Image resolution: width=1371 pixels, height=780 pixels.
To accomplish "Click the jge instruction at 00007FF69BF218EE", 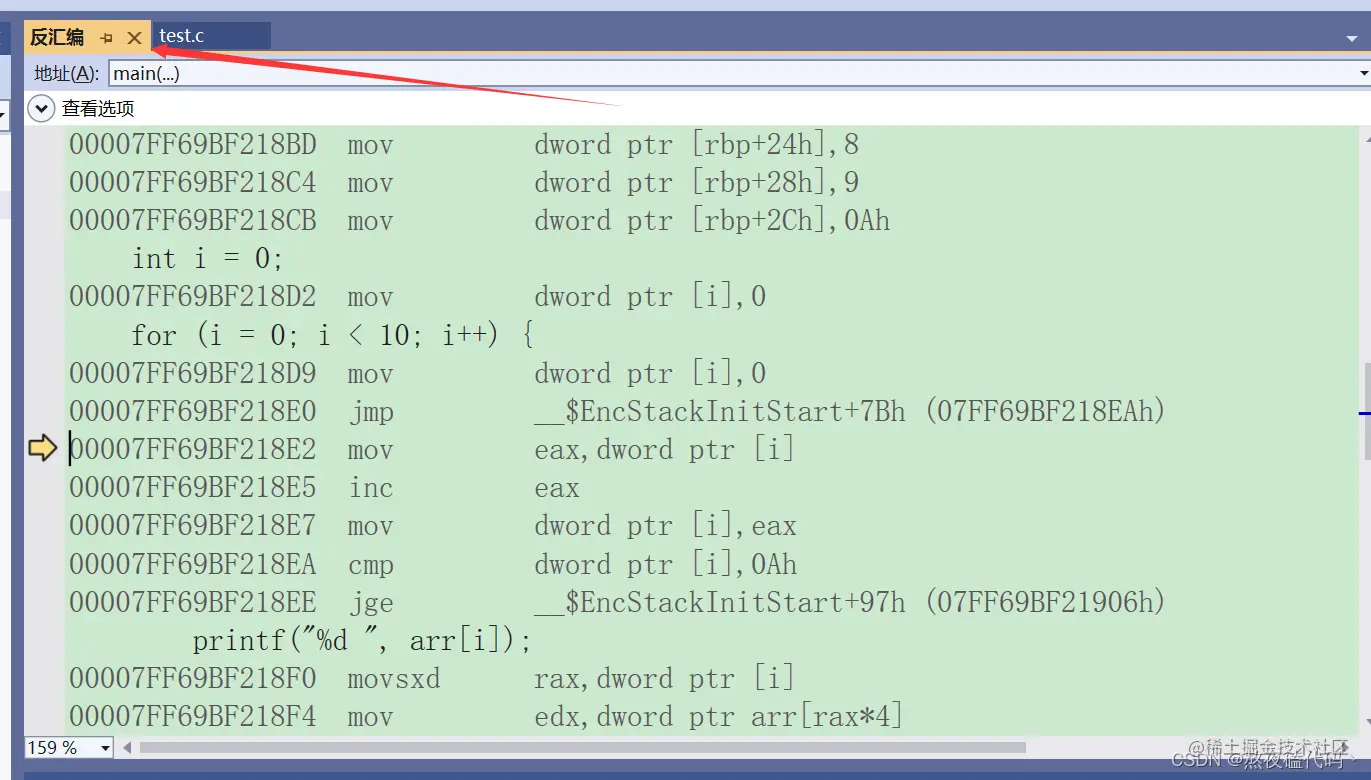I will pos(617,602).
